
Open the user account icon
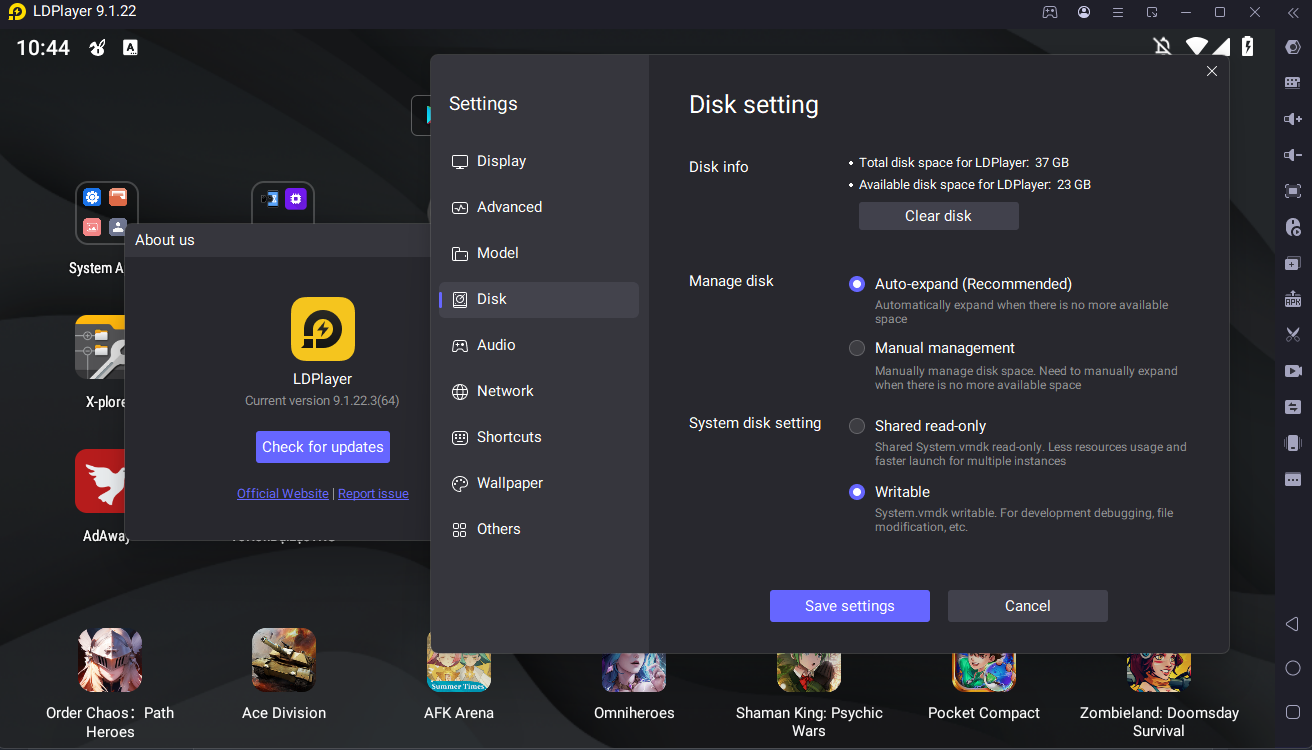pyautogui.click(x=1084, y=12)
